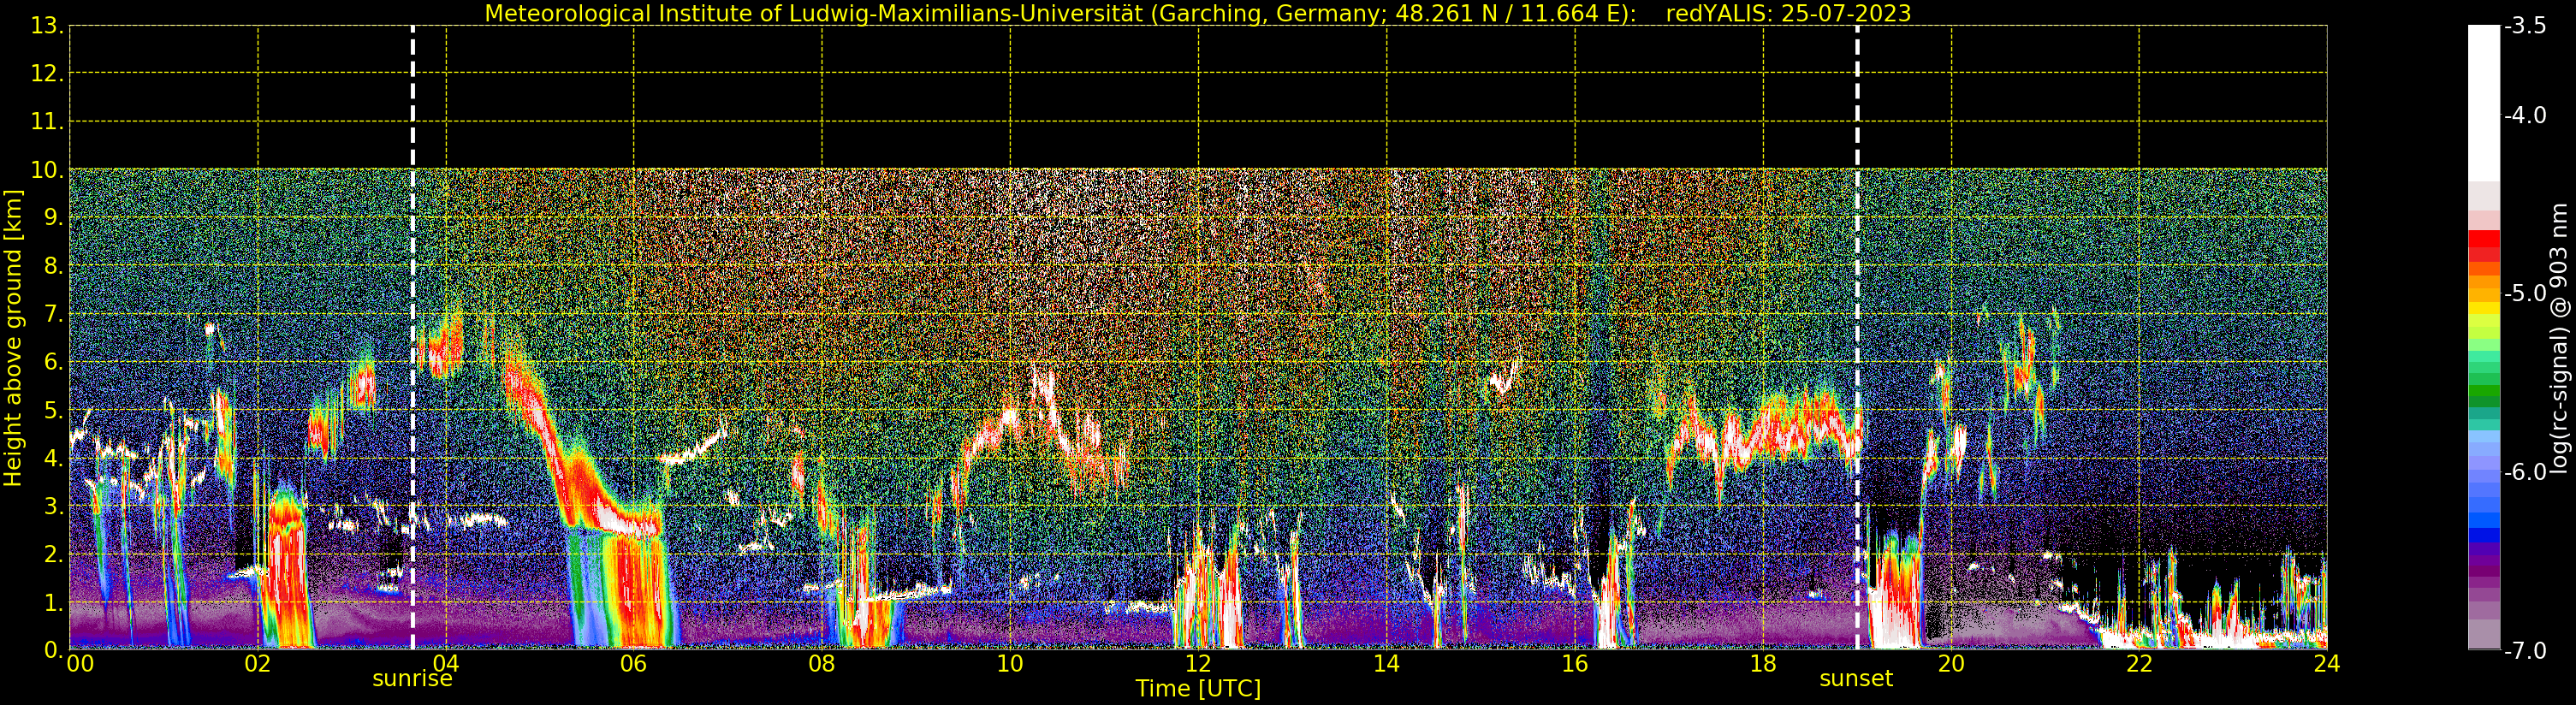Viewport: 2576px width, 705px height.
Task: Click the 'Time [UTC]' axis label
Action: [1198, 689]
